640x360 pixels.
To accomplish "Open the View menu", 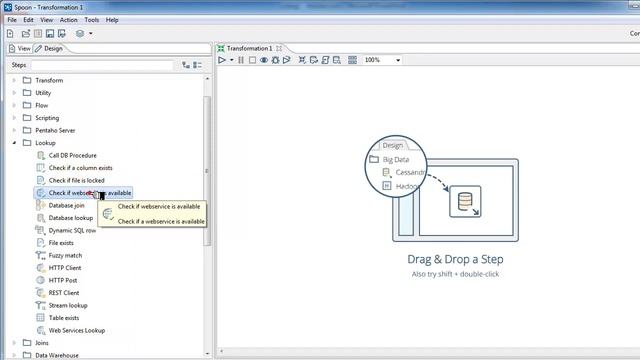I will coord(47,20).
